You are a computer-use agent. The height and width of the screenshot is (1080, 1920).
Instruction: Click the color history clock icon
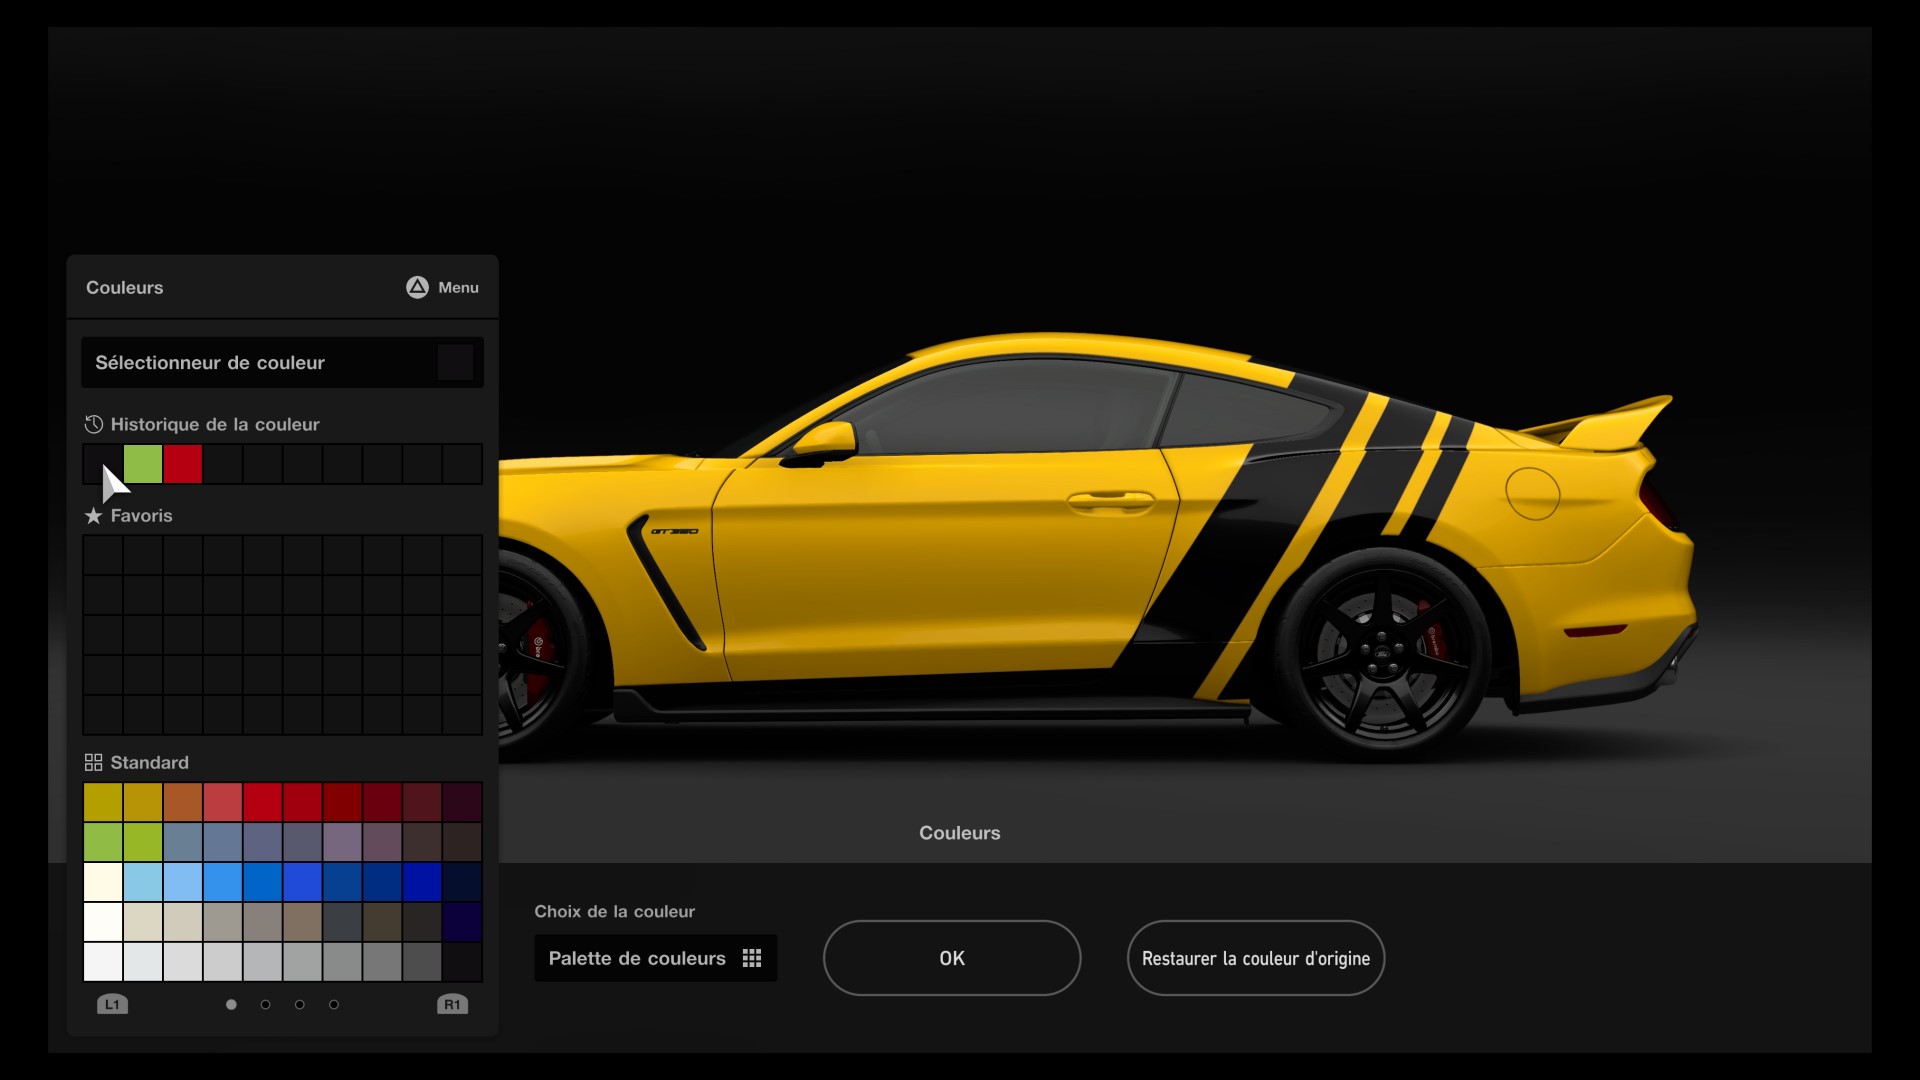click(x=93, y=424)
